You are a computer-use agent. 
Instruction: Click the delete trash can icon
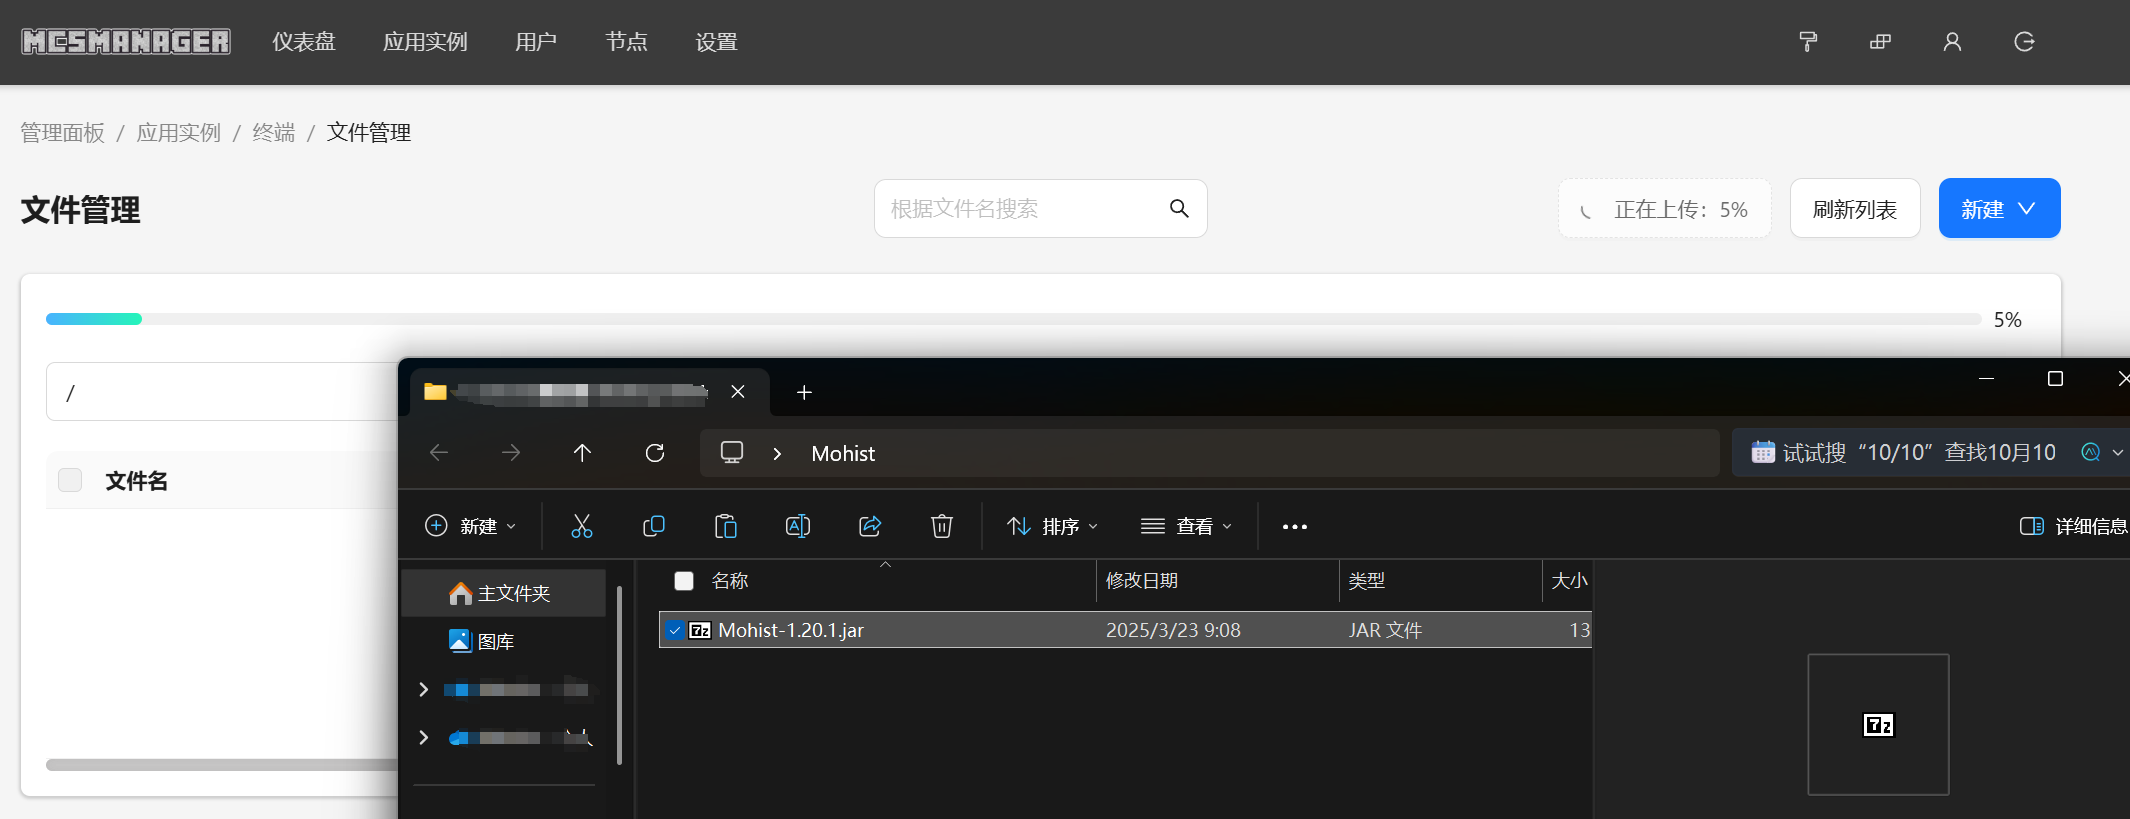[x=942, y=526]
